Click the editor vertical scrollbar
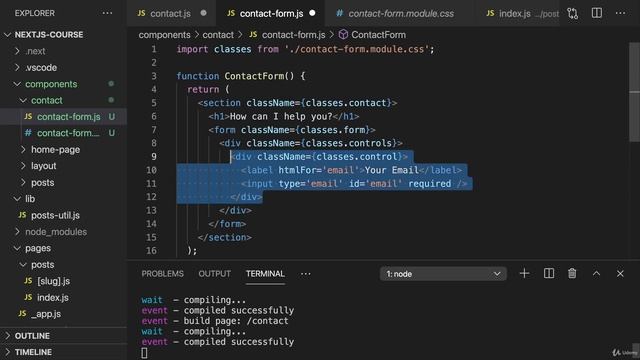The image size is (640, 360). (x=634, y=92)
